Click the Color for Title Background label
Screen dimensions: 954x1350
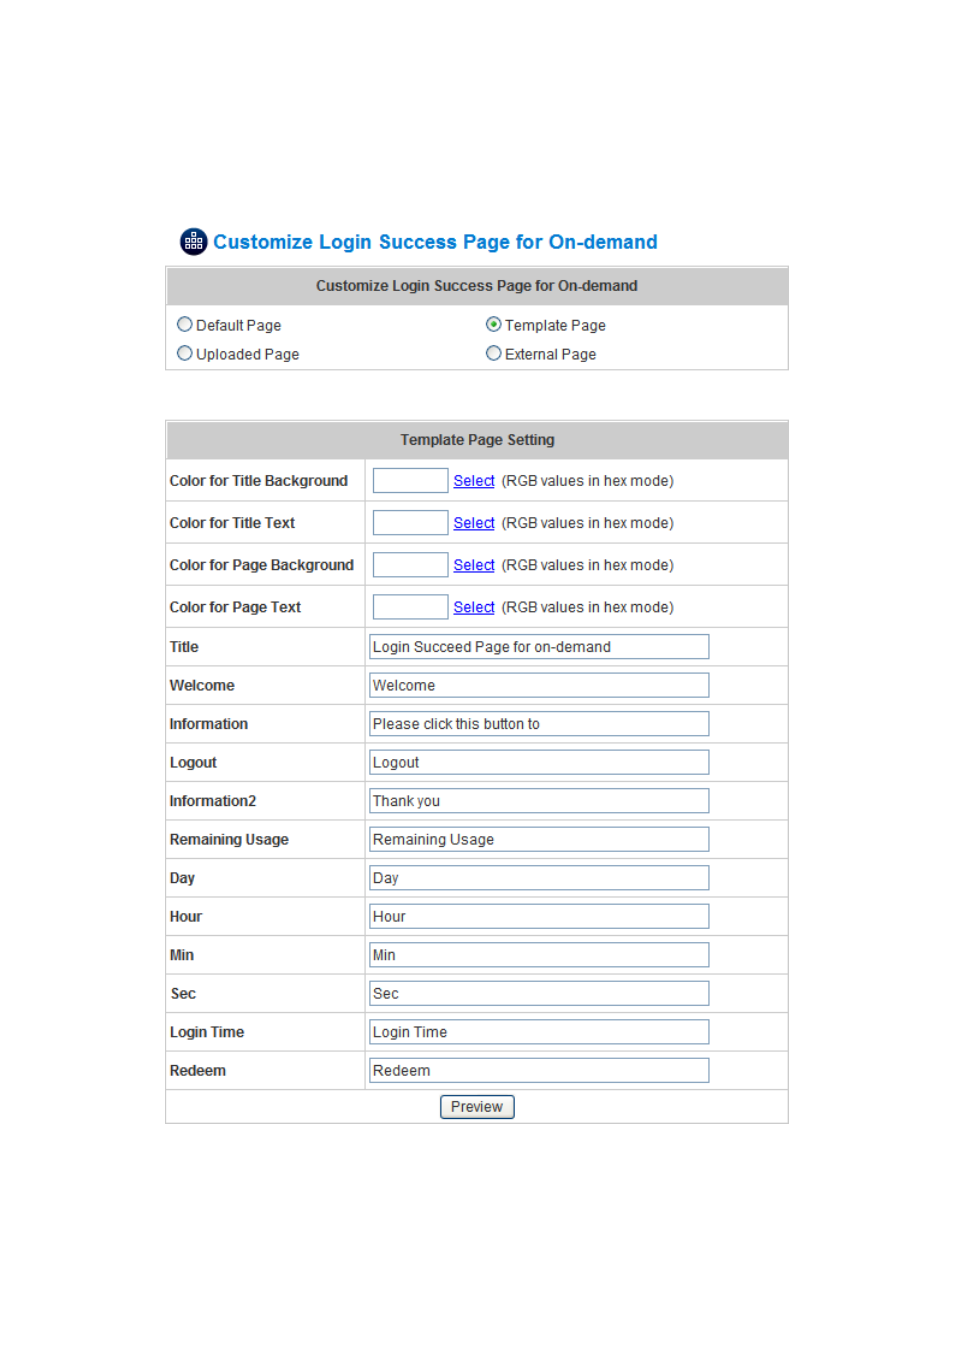click(259, 481)
